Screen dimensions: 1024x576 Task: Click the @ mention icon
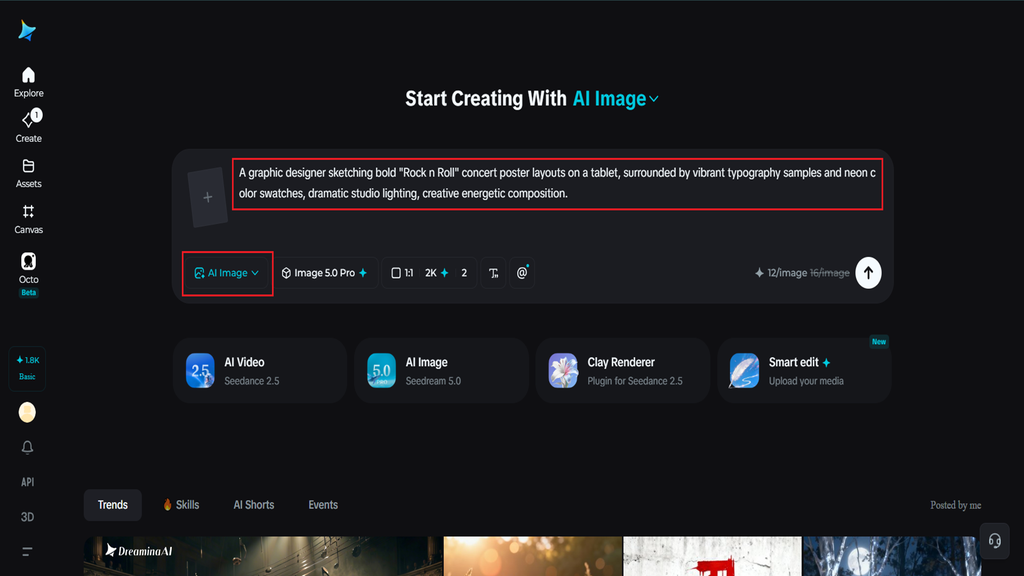(x=522, y=273)
